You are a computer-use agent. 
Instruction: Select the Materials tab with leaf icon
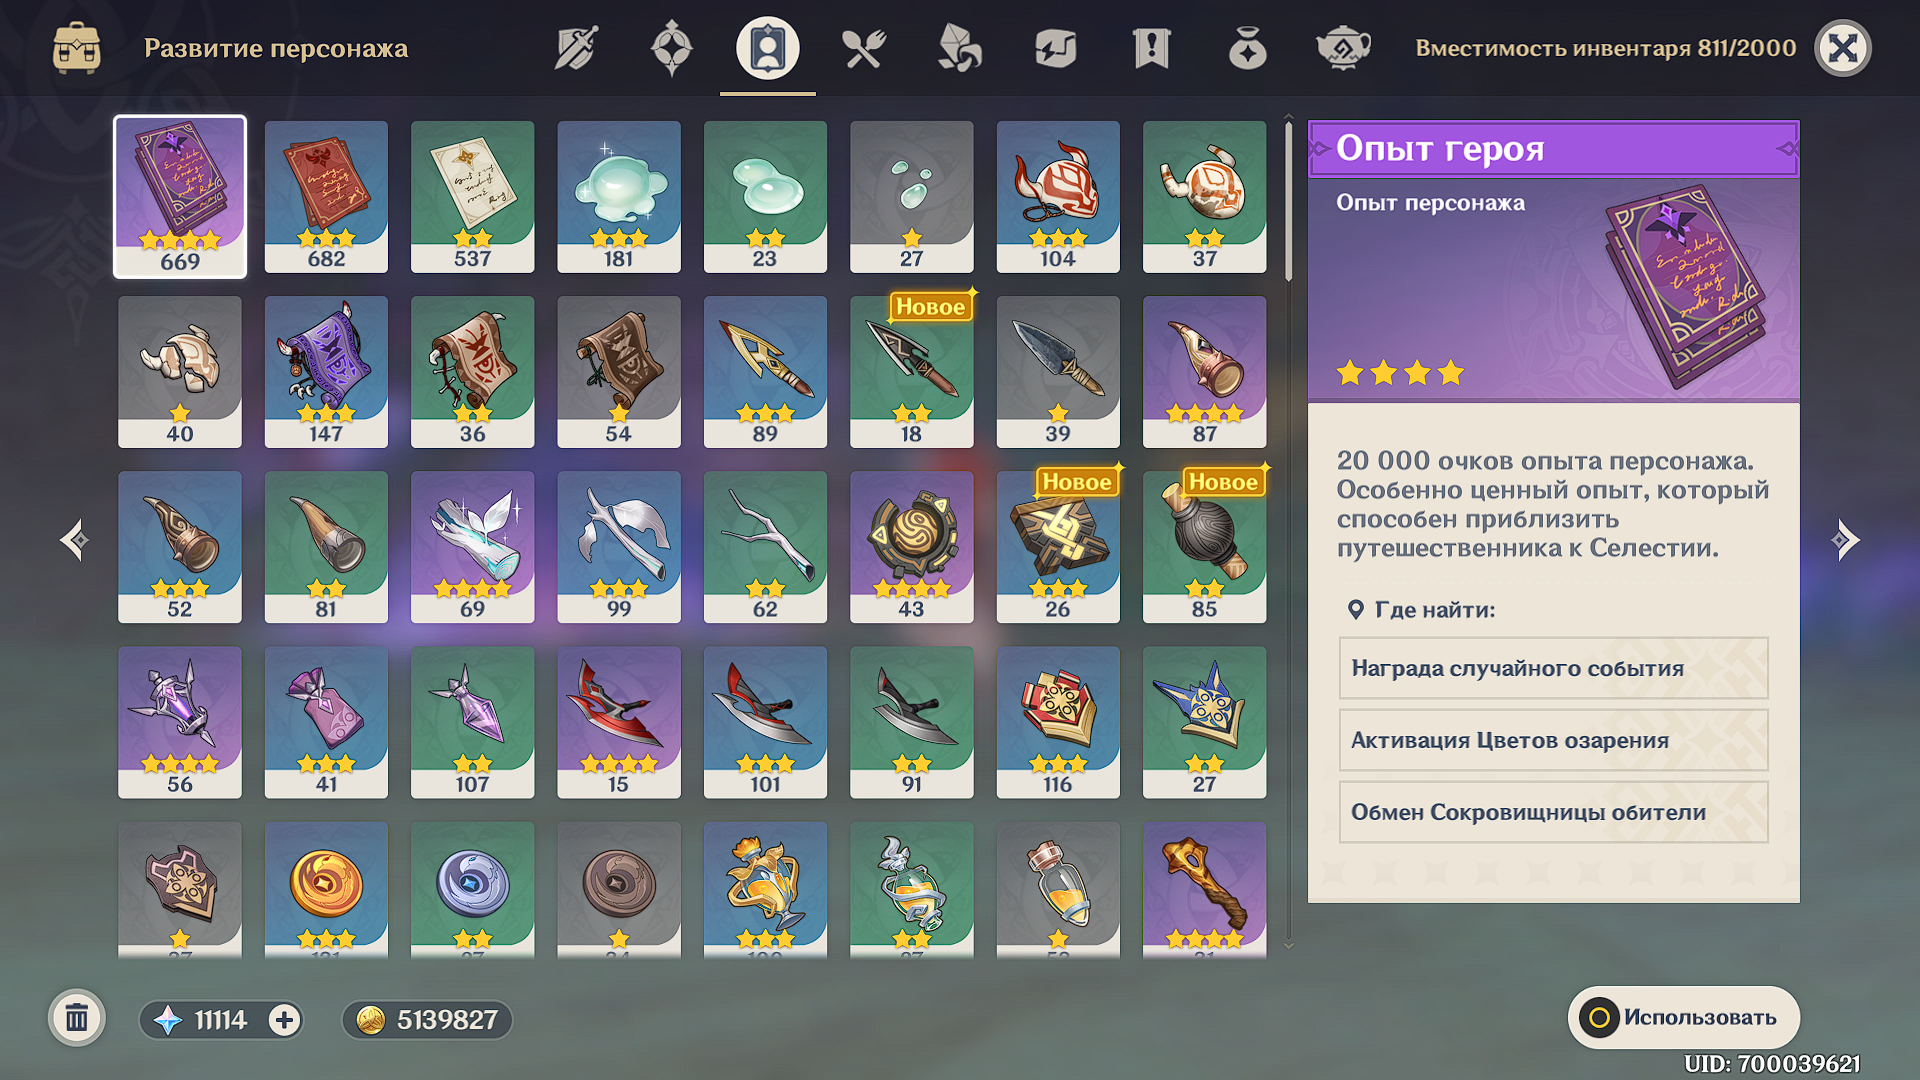point(960,48)
